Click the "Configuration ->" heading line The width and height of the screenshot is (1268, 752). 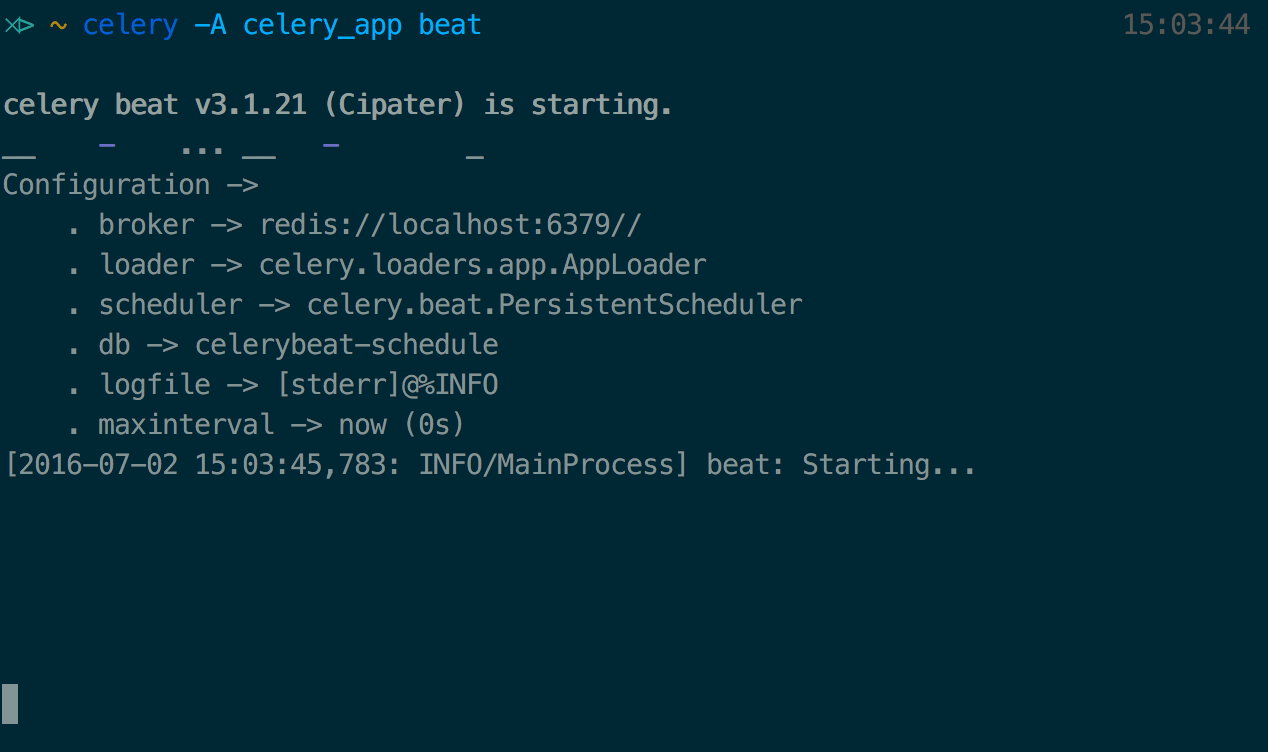pyautogui.click(x=131, y=185)
